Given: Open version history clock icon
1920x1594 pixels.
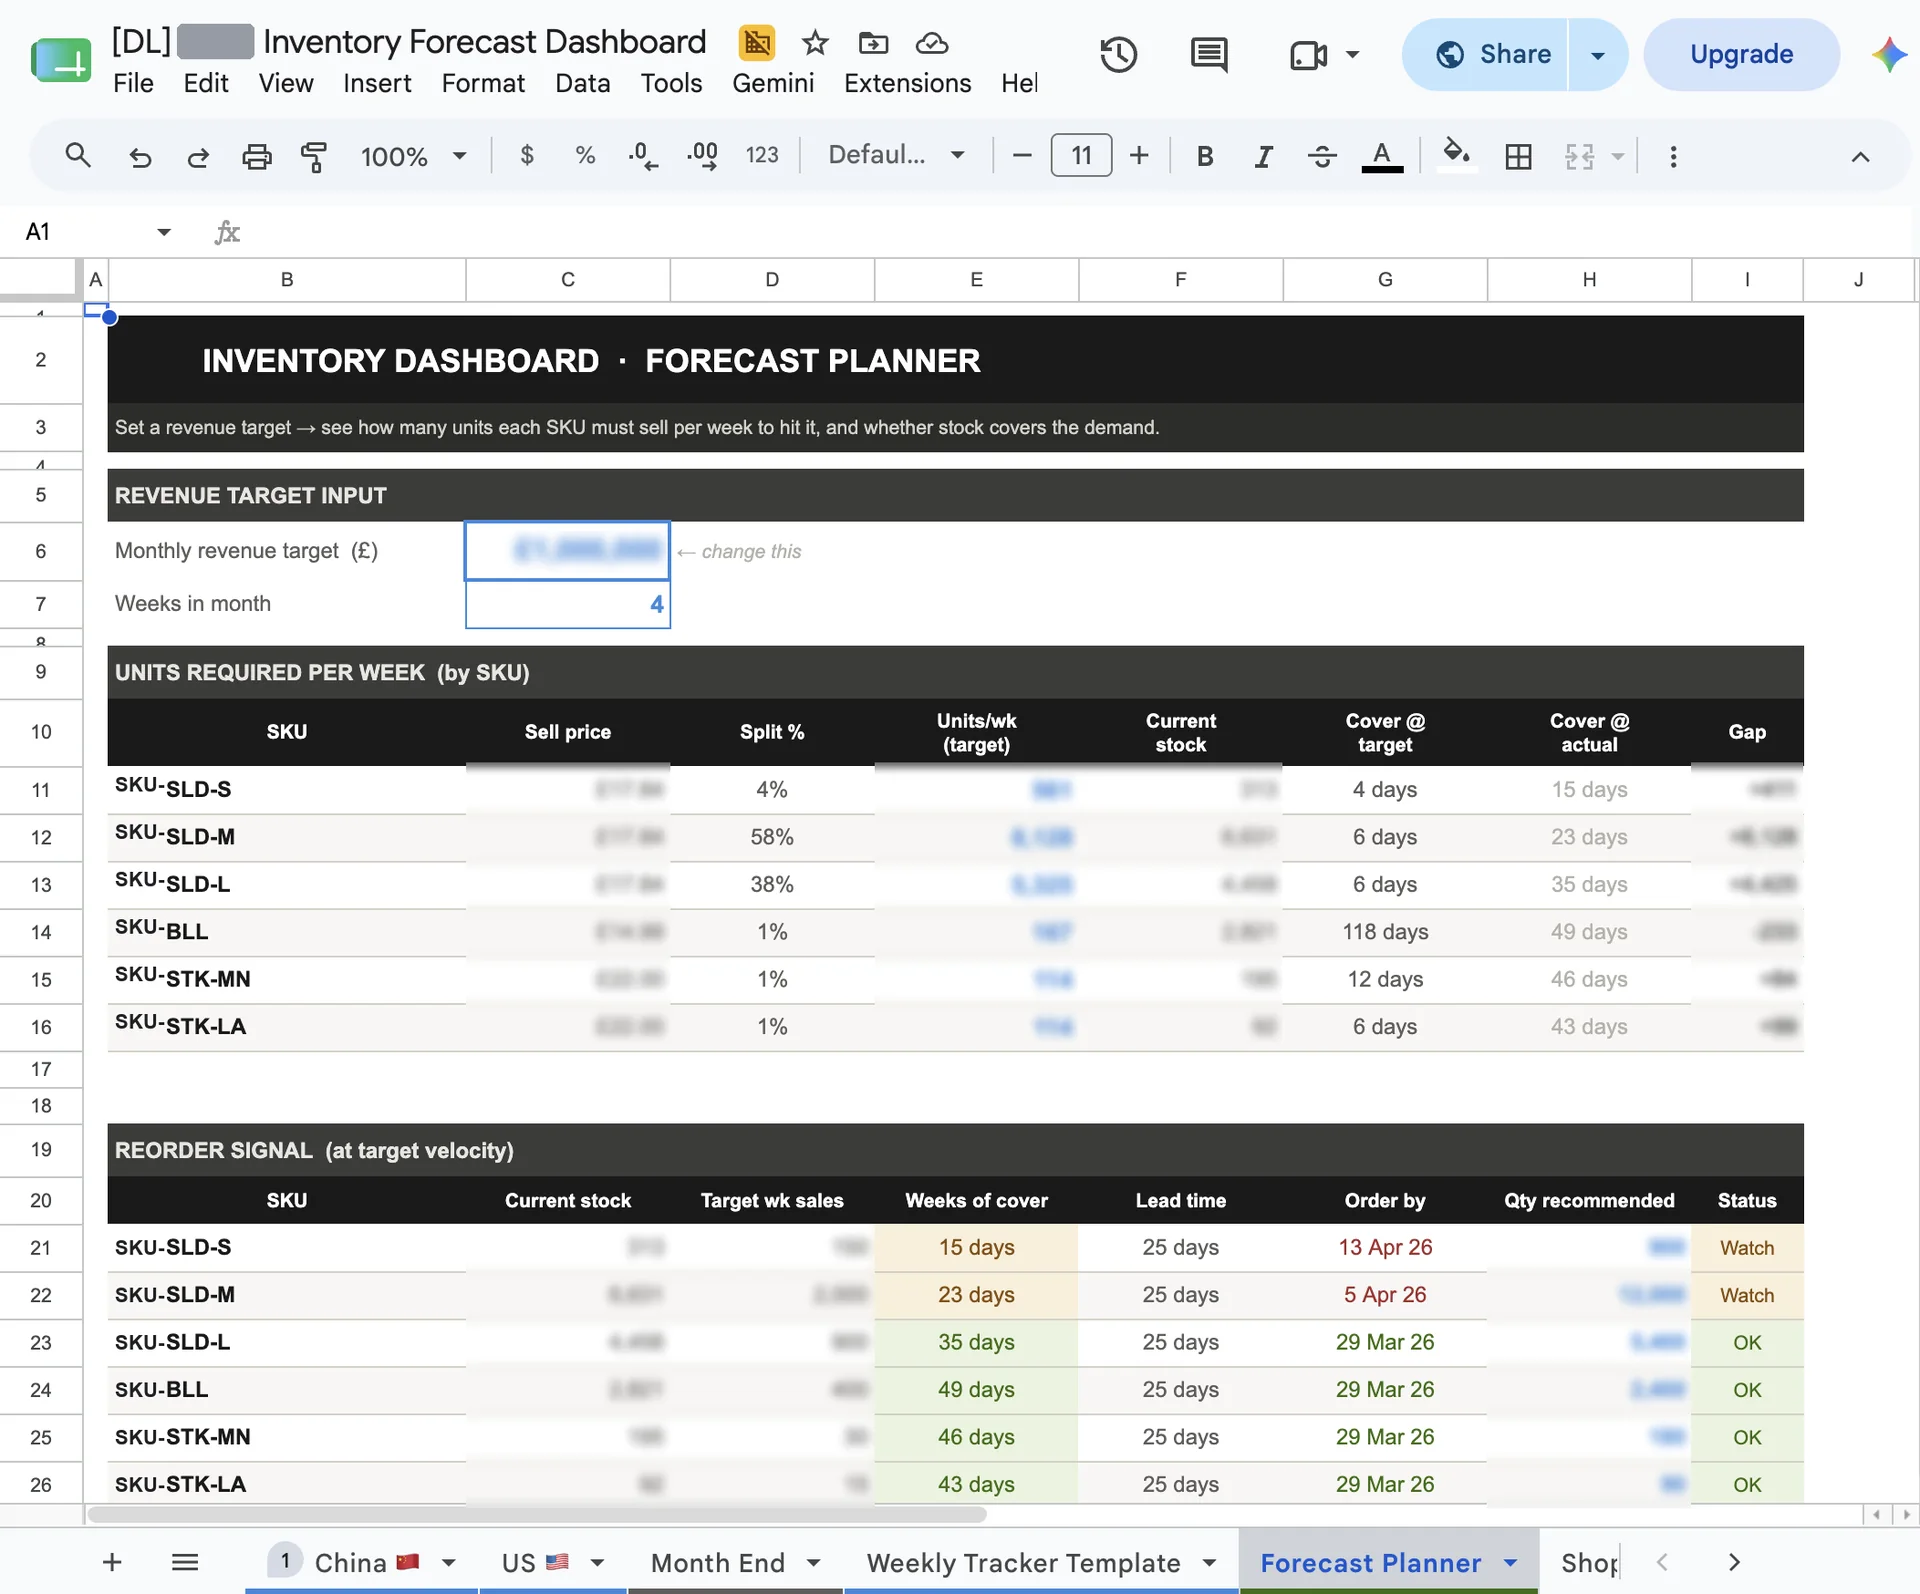Looking at the screenshot, I should point(1118,55).
